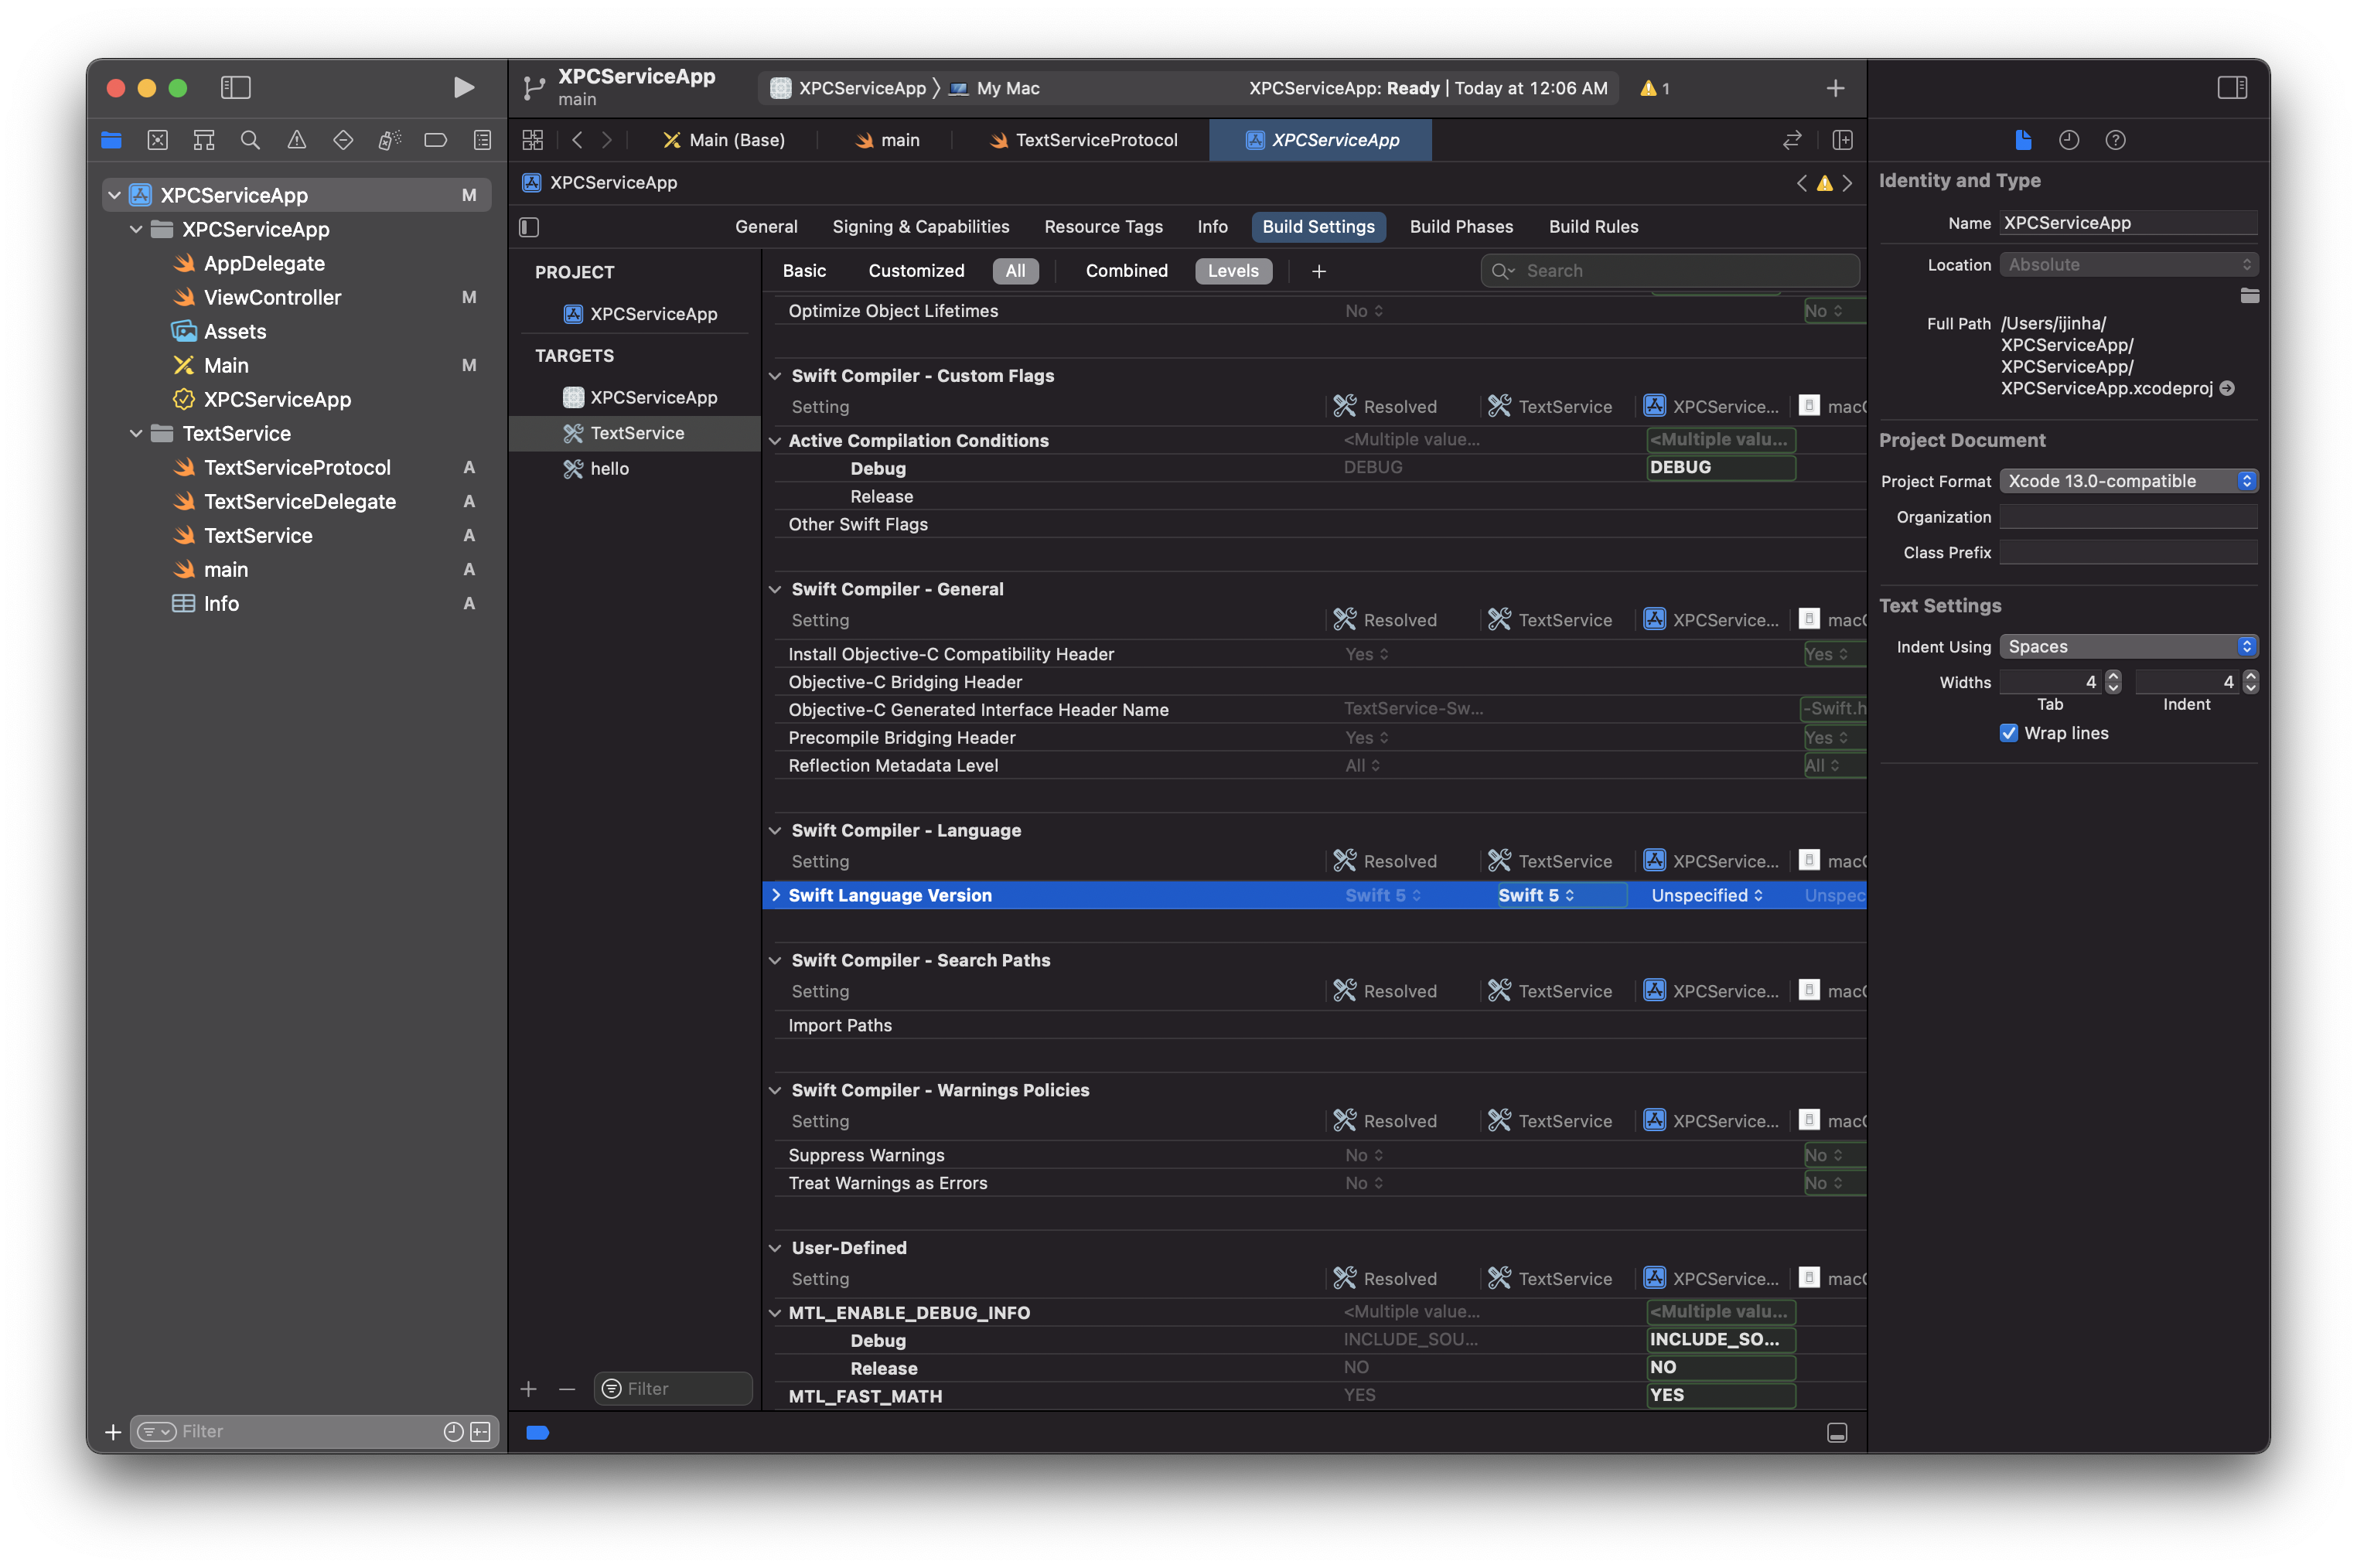Screen dimensions: 2357x1568
Task: Toggle source-control status filter icon
Action: point(481,1432)
